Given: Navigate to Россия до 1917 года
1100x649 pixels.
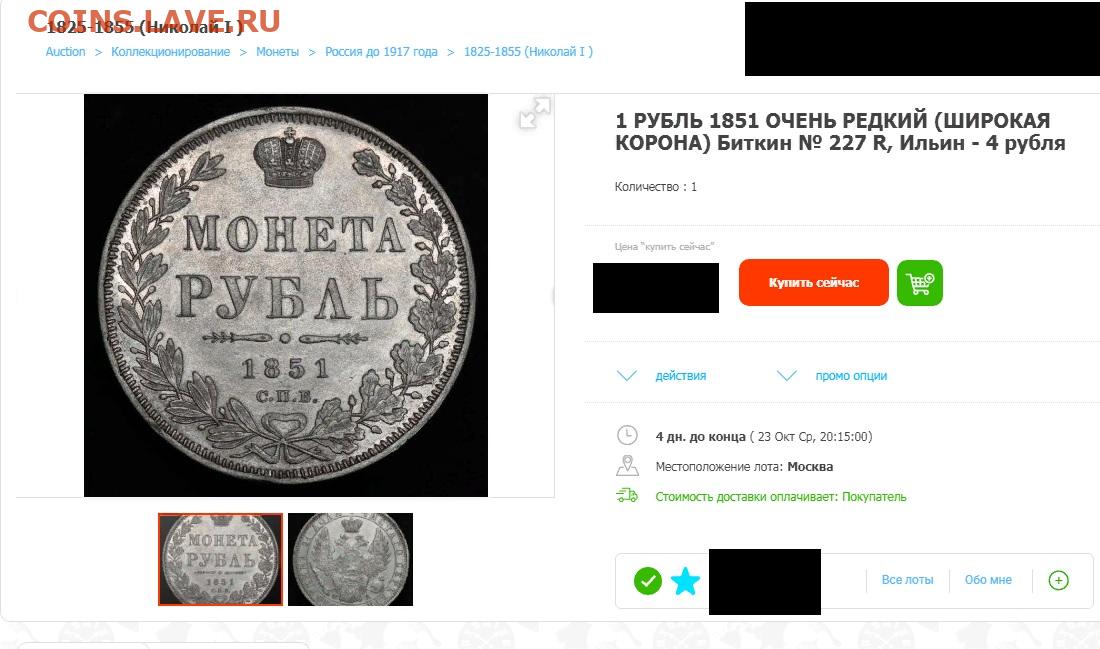Looking at the screenshot, I should point(381,52).
